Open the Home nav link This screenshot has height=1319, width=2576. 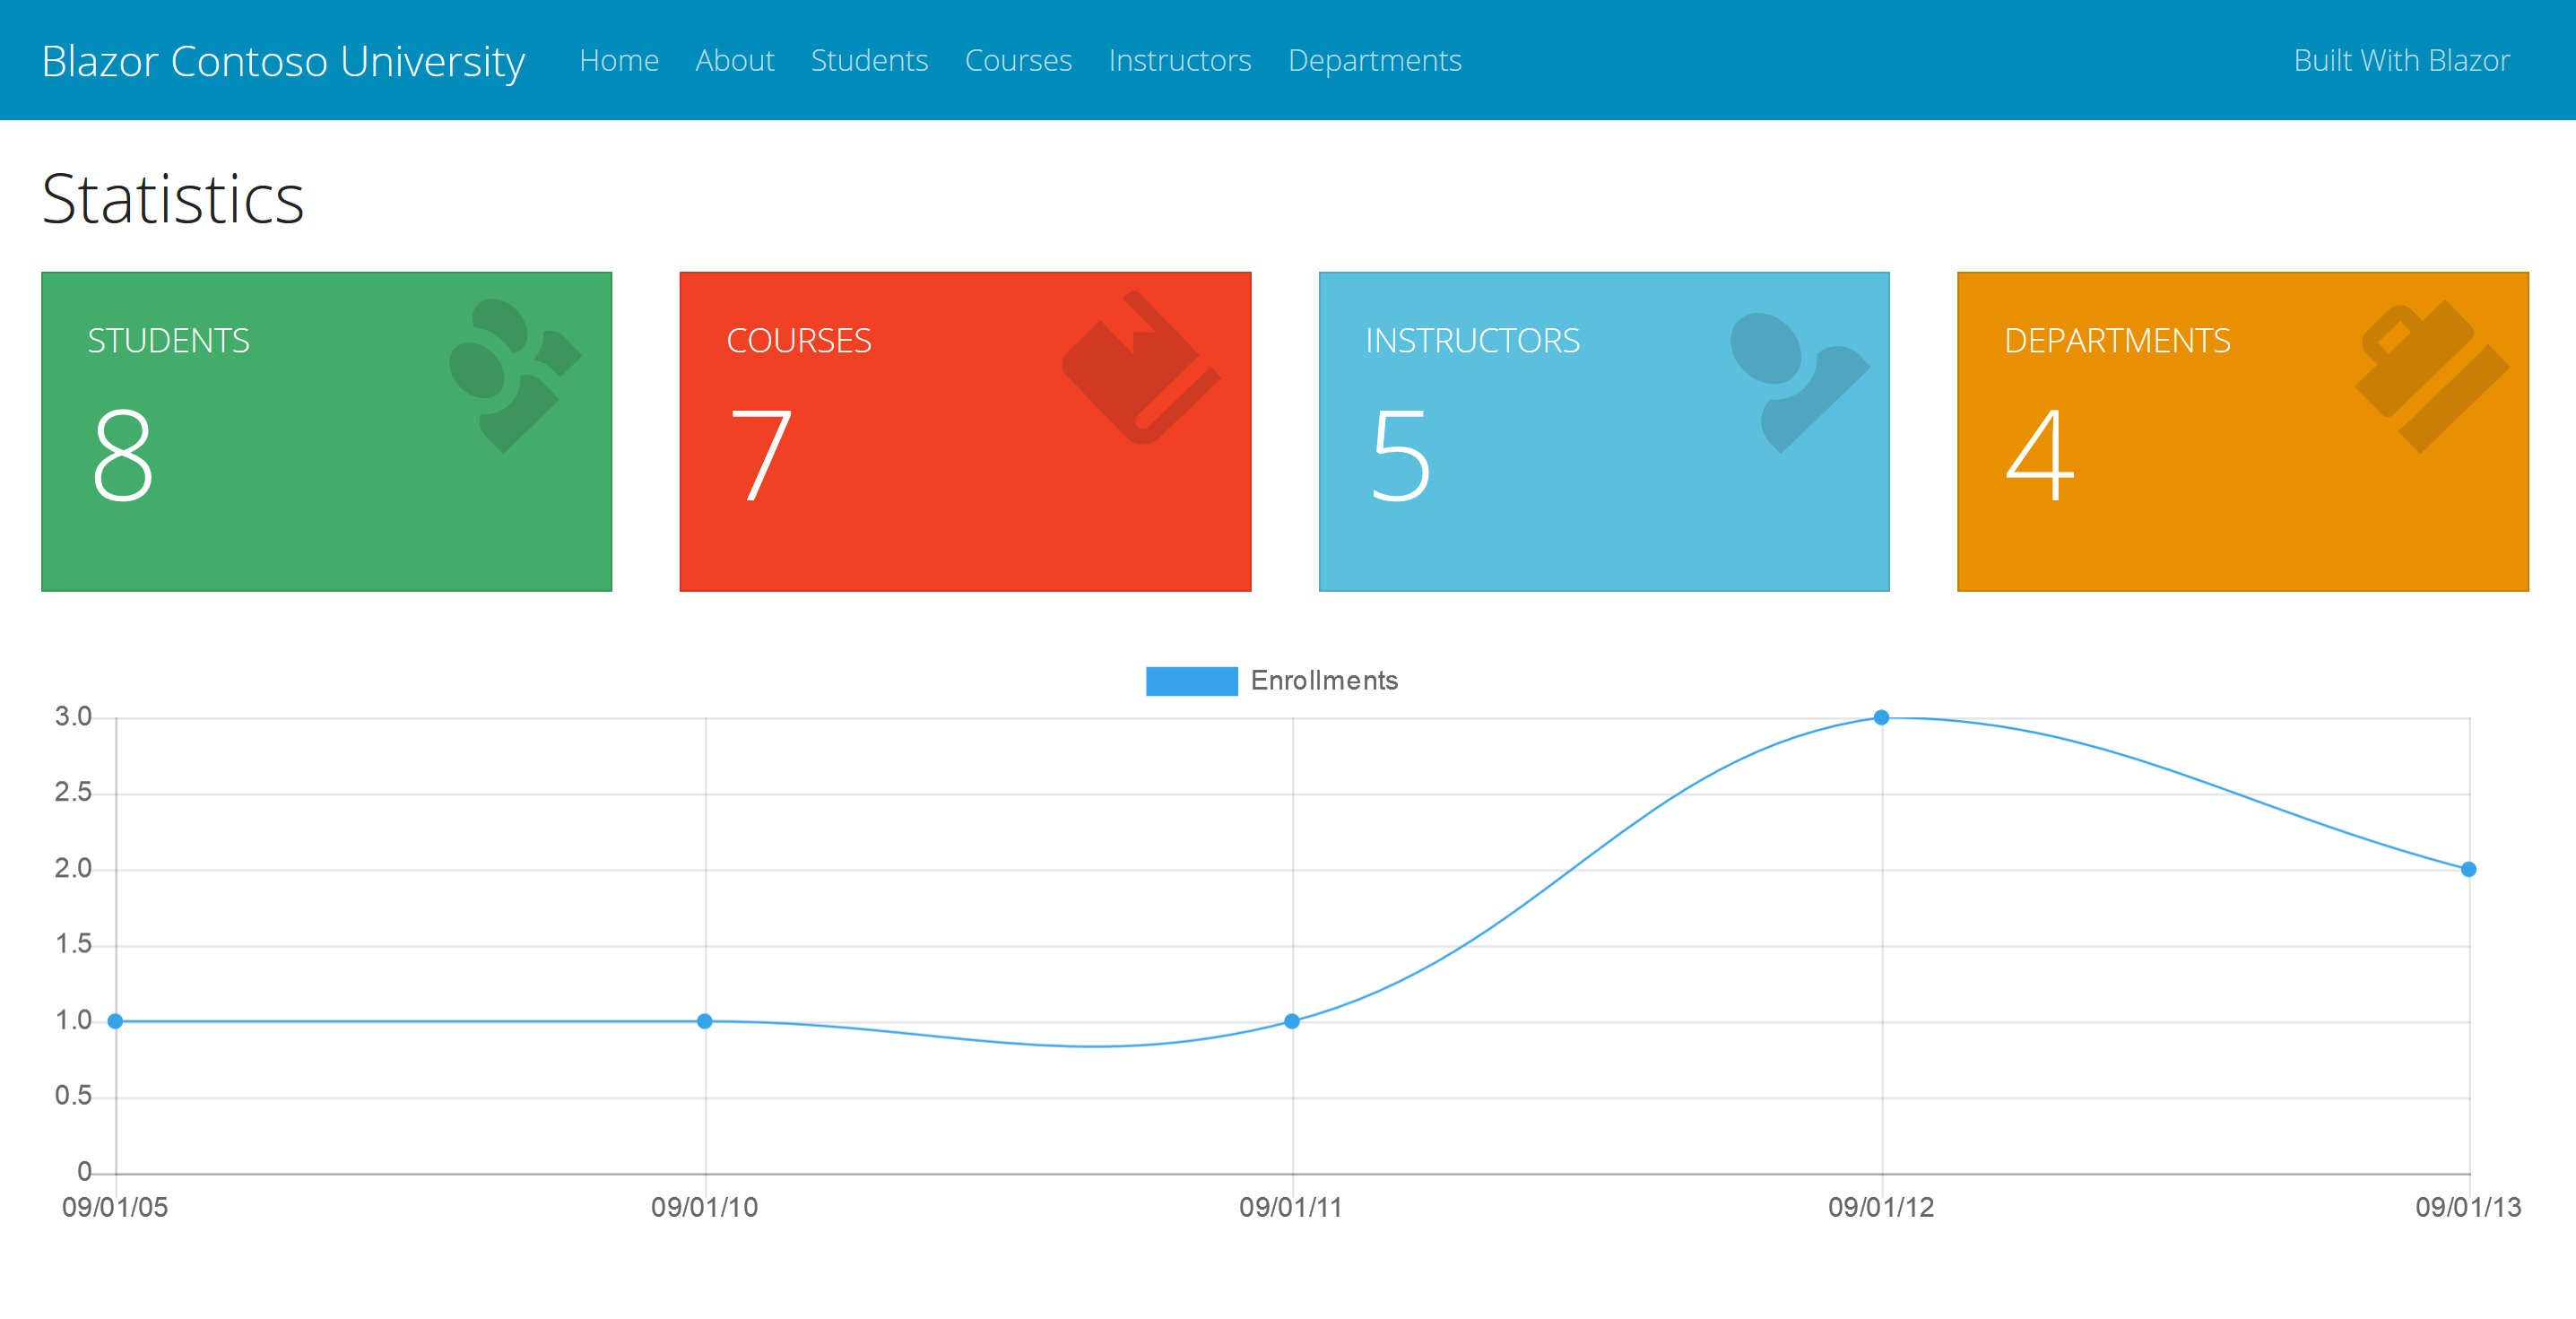click(x=619, y=61)
